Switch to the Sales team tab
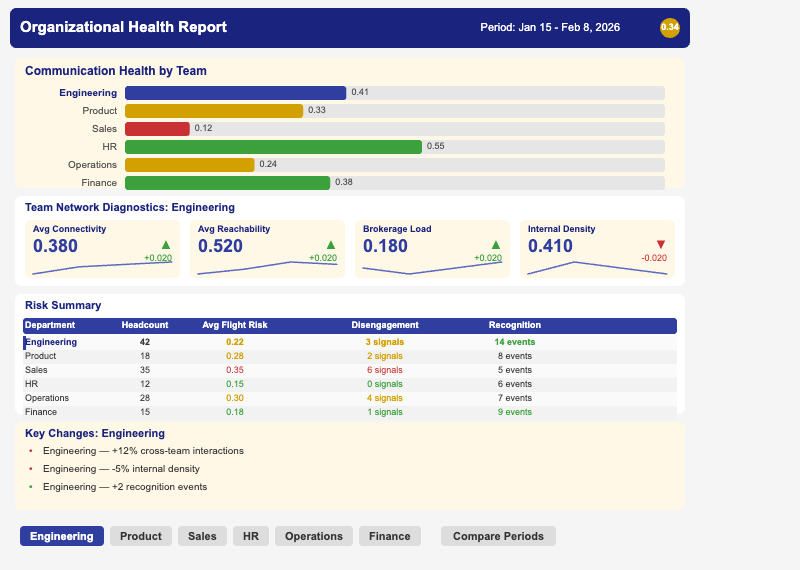Screen dimensions: 800x570 202,536
